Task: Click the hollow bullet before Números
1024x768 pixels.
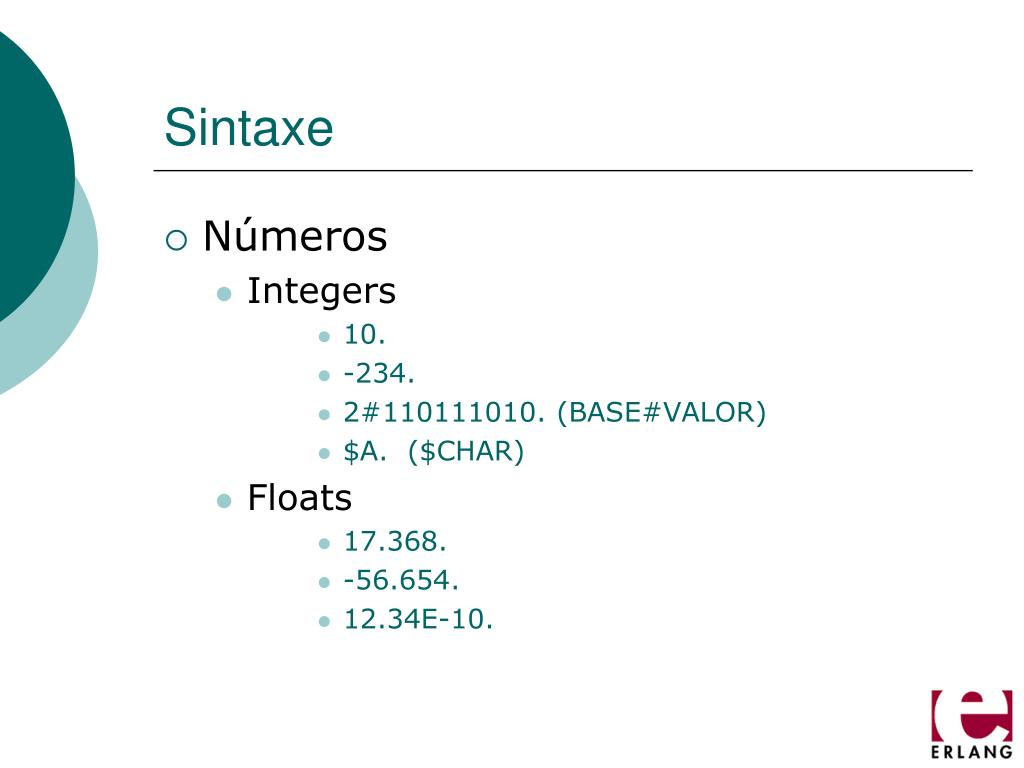Action: [176, 240]
